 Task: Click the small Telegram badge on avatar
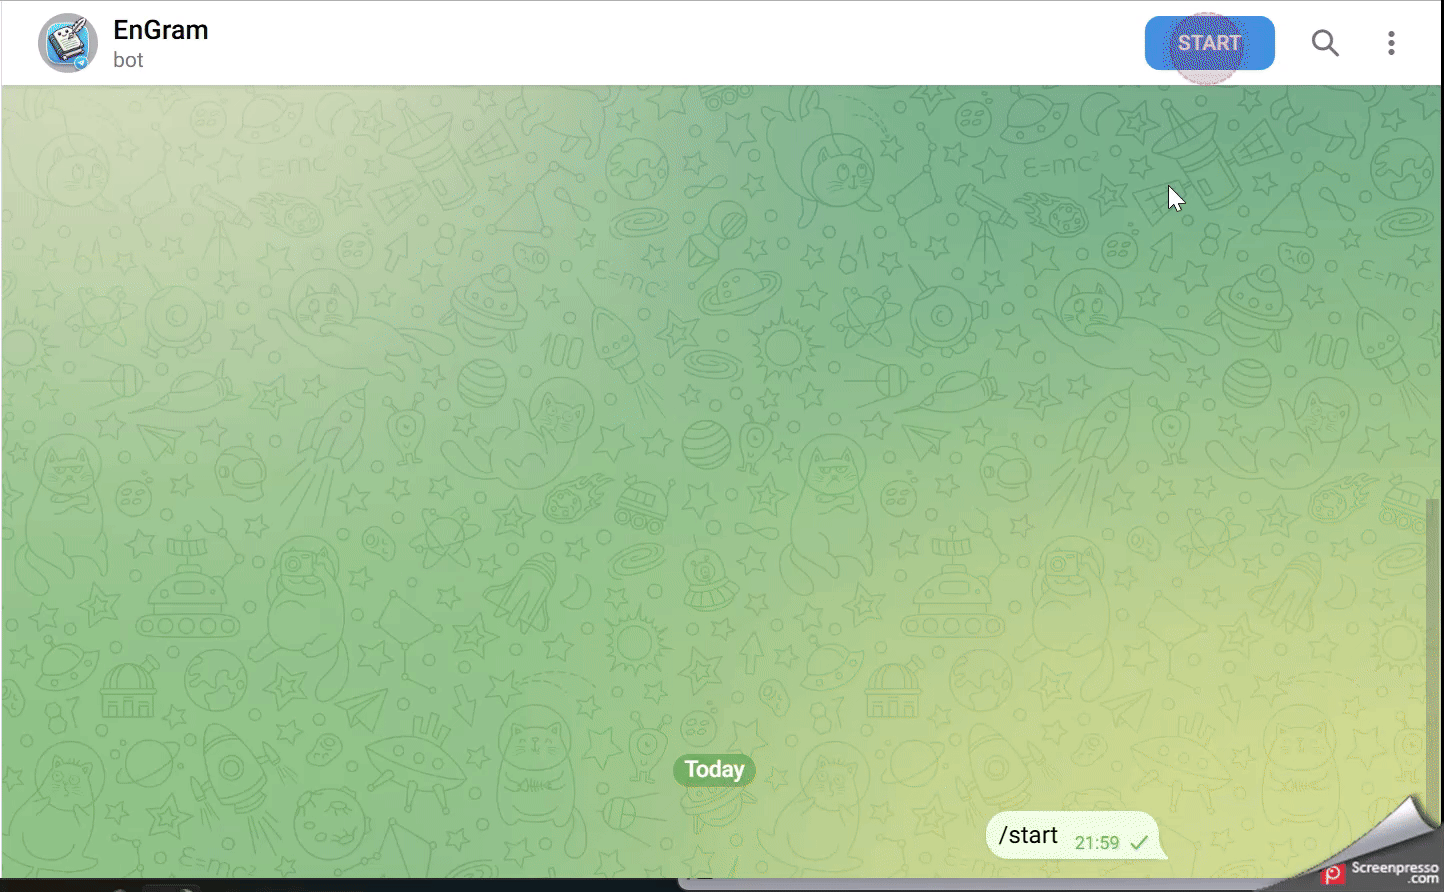[81, 62]
